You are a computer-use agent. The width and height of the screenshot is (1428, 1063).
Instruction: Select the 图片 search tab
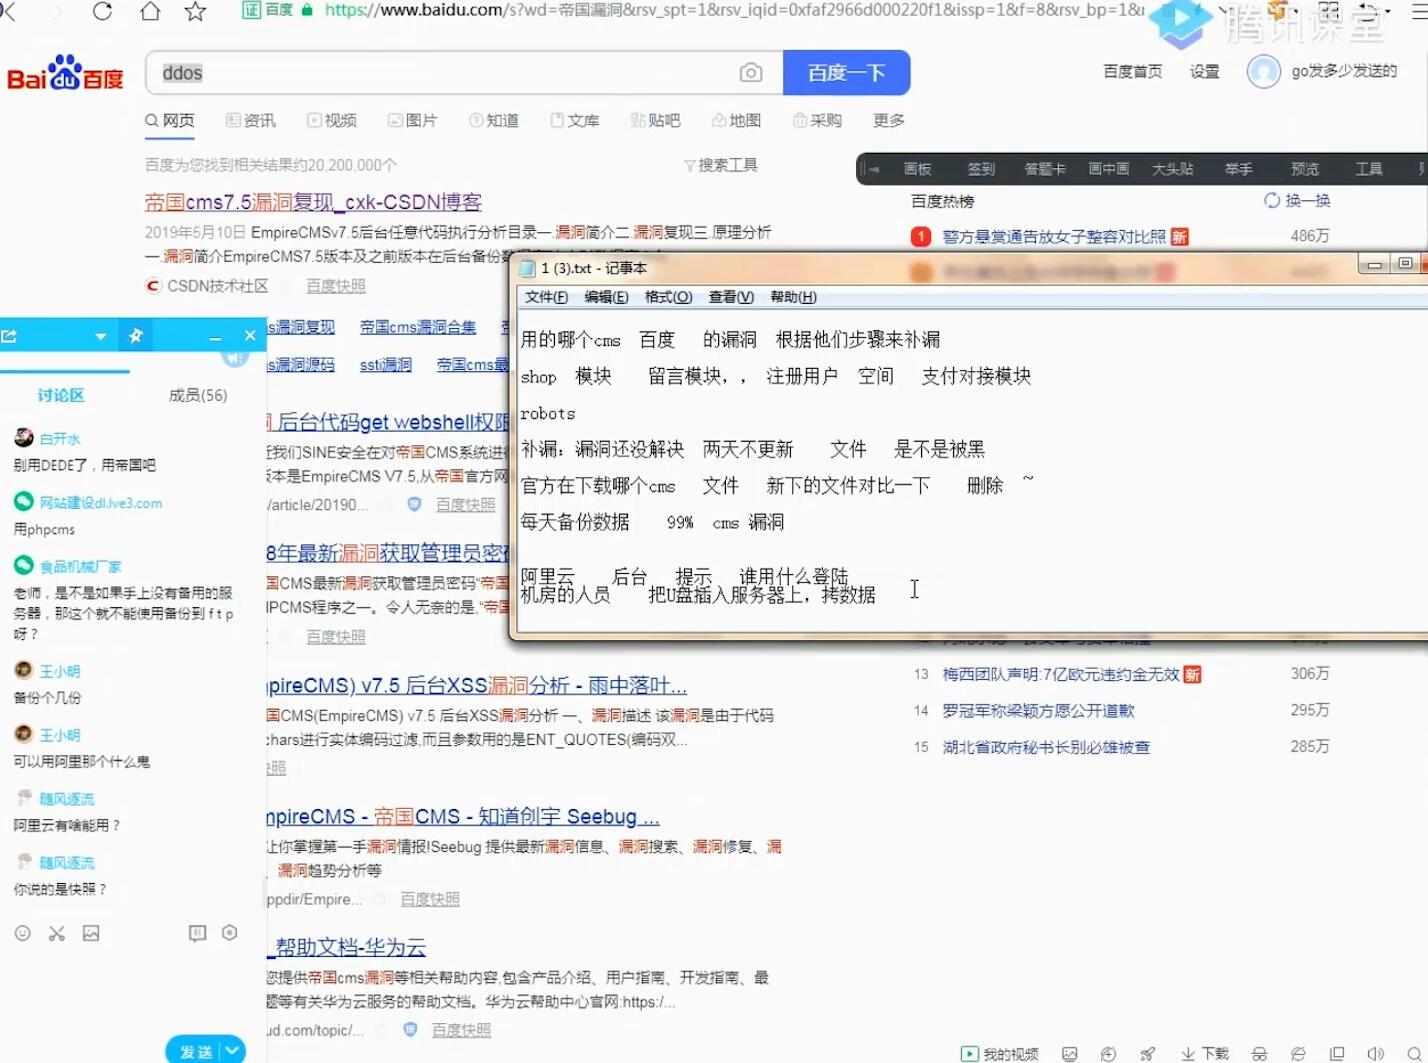click(x=412, y=121)
